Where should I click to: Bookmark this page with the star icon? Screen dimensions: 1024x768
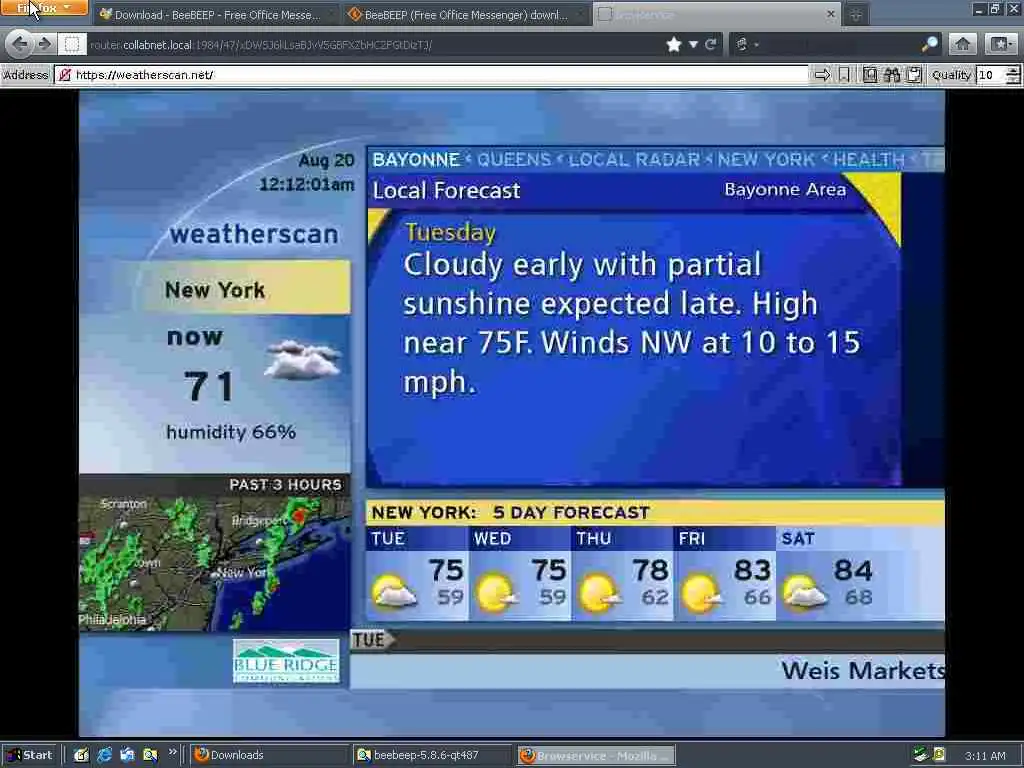tap(674, 44)
